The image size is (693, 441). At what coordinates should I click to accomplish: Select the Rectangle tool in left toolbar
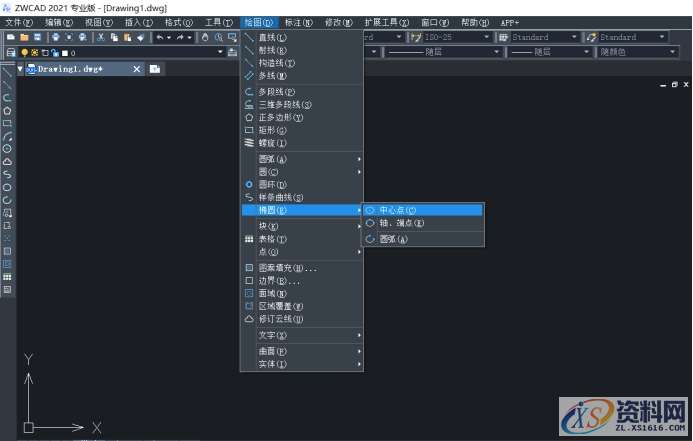(x=7, y=123)
